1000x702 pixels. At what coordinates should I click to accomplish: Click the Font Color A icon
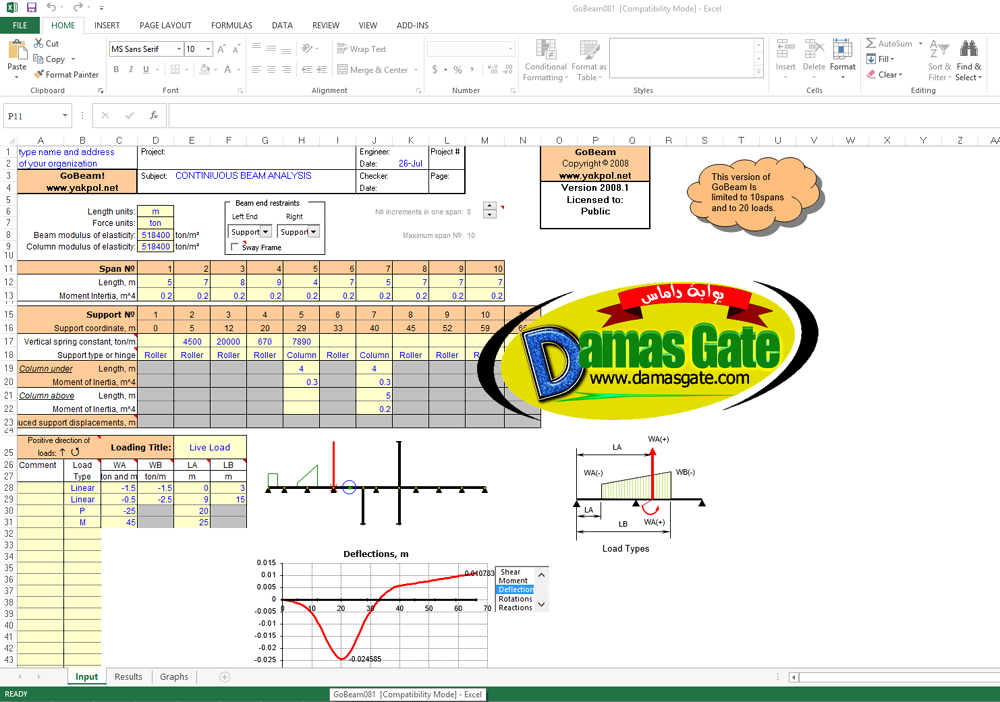click(228, 69)
